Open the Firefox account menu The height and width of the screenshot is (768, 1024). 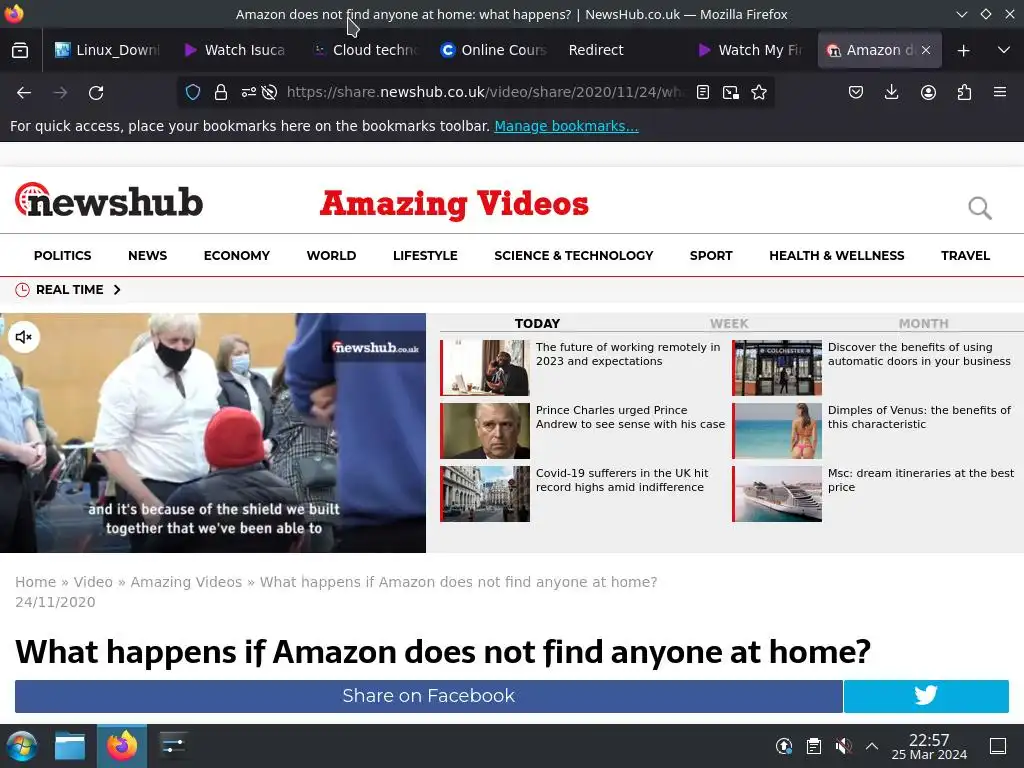pyautogui.click(x=928, y=93)
